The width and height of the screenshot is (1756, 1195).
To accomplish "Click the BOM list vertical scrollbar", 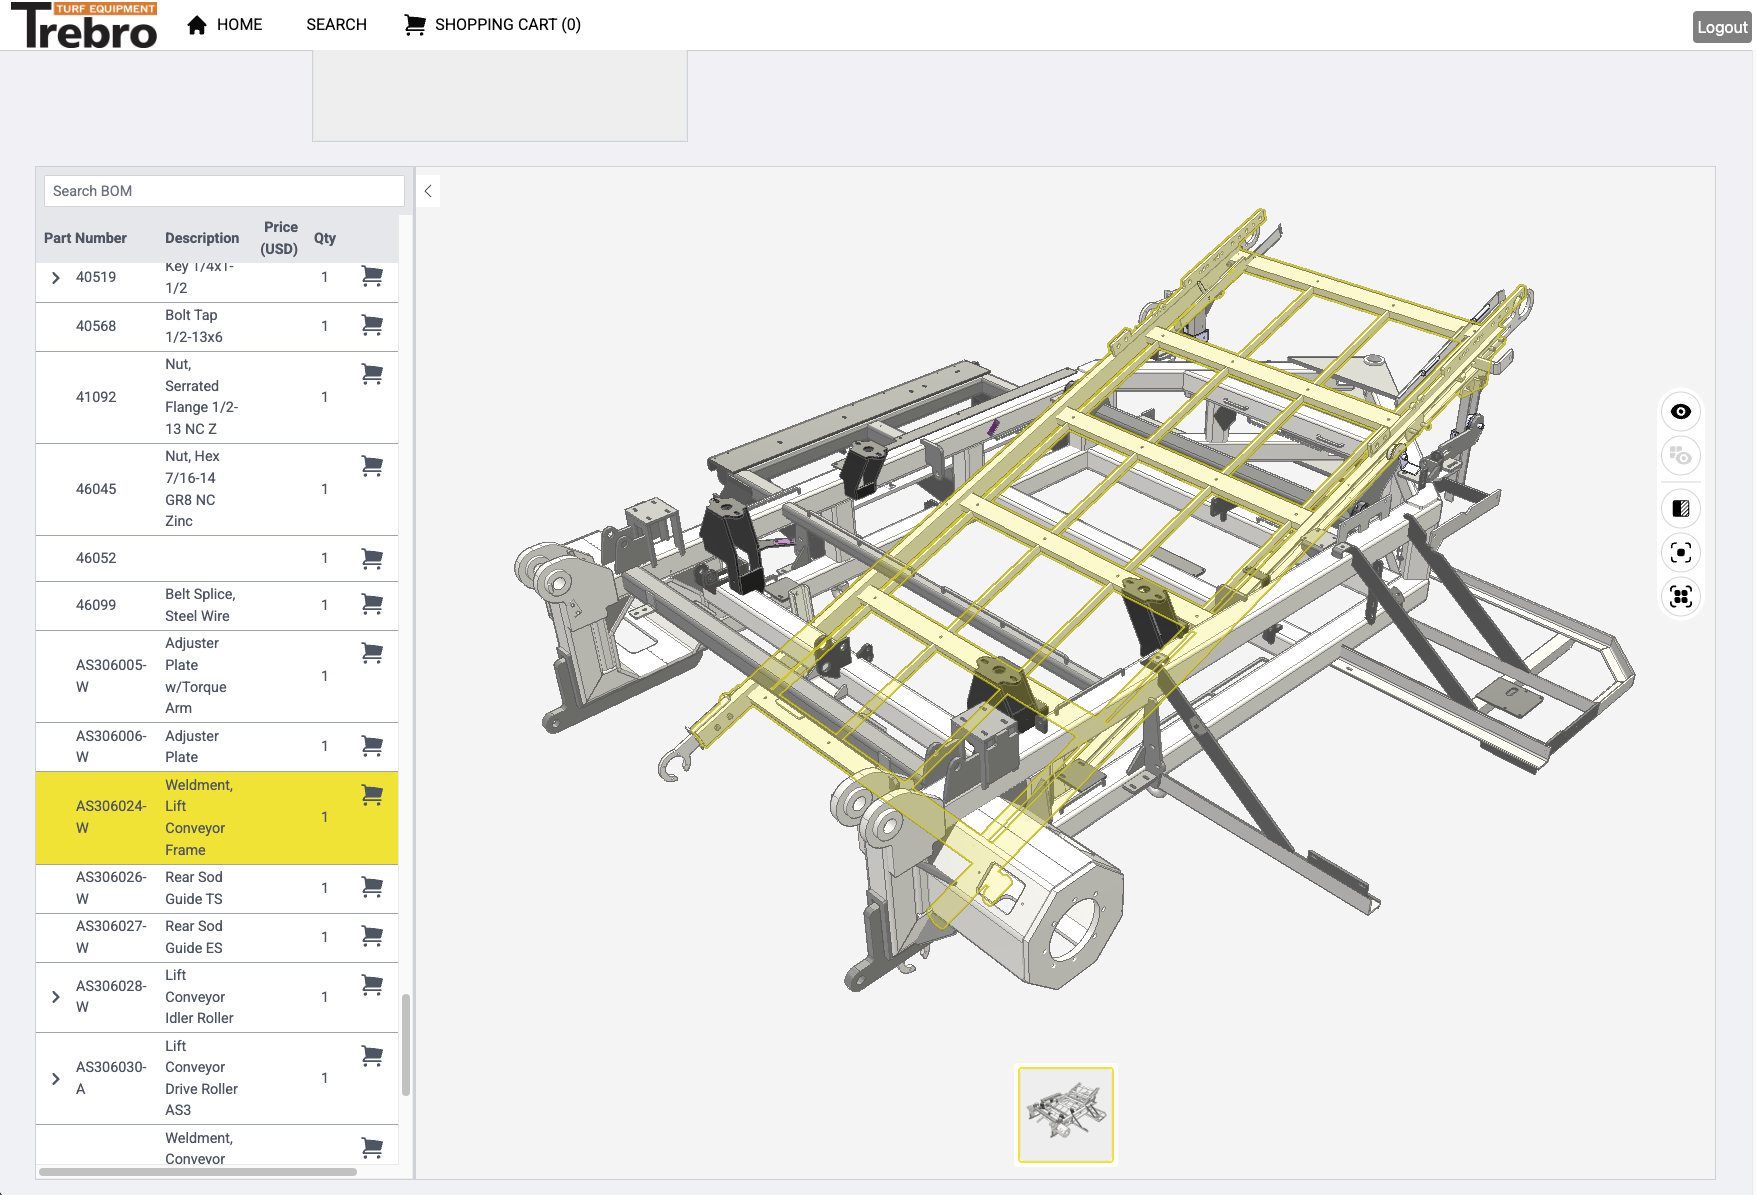I will [x=405, y=1044].
